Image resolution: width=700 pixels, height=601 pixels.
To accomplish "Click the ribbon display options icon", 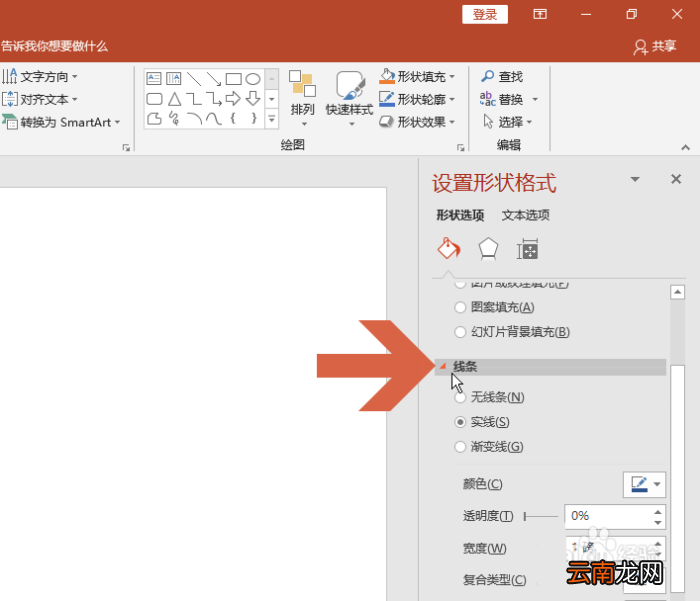I will coord(540,14).
